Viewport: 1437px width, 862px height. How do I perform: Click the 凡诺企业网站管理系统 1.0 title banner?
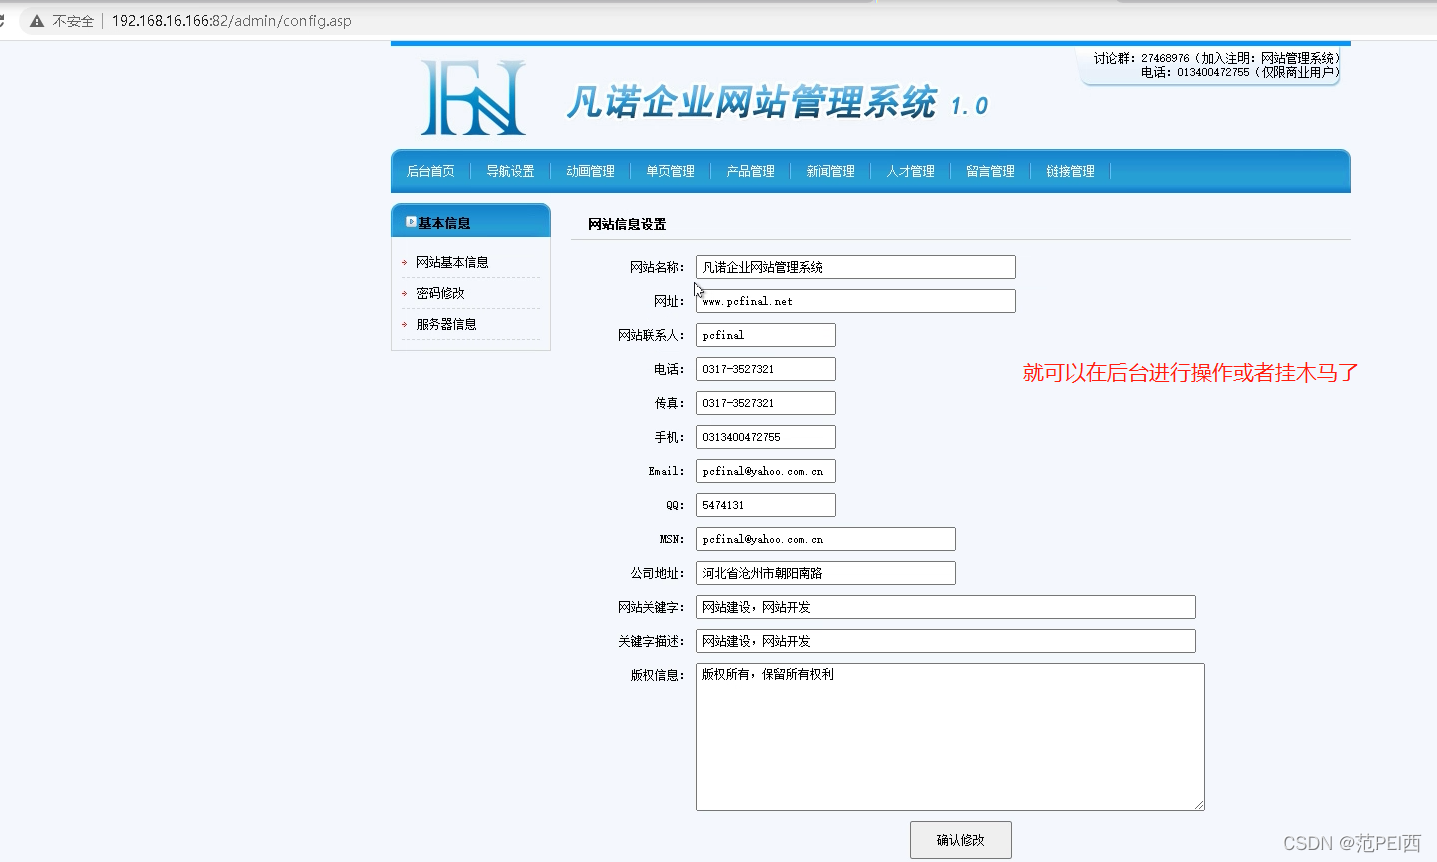[777, 103]
